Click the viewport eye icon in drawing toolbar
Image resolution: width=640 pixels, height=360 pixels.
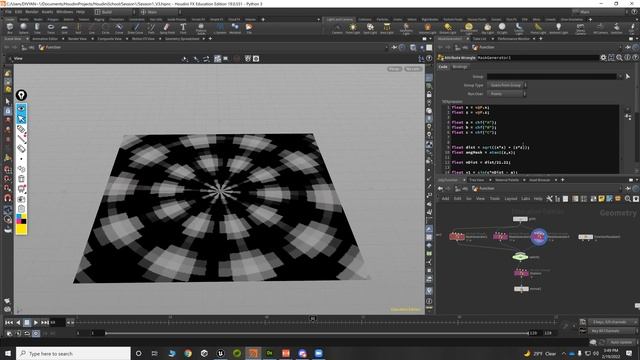[x=21, y=109]
